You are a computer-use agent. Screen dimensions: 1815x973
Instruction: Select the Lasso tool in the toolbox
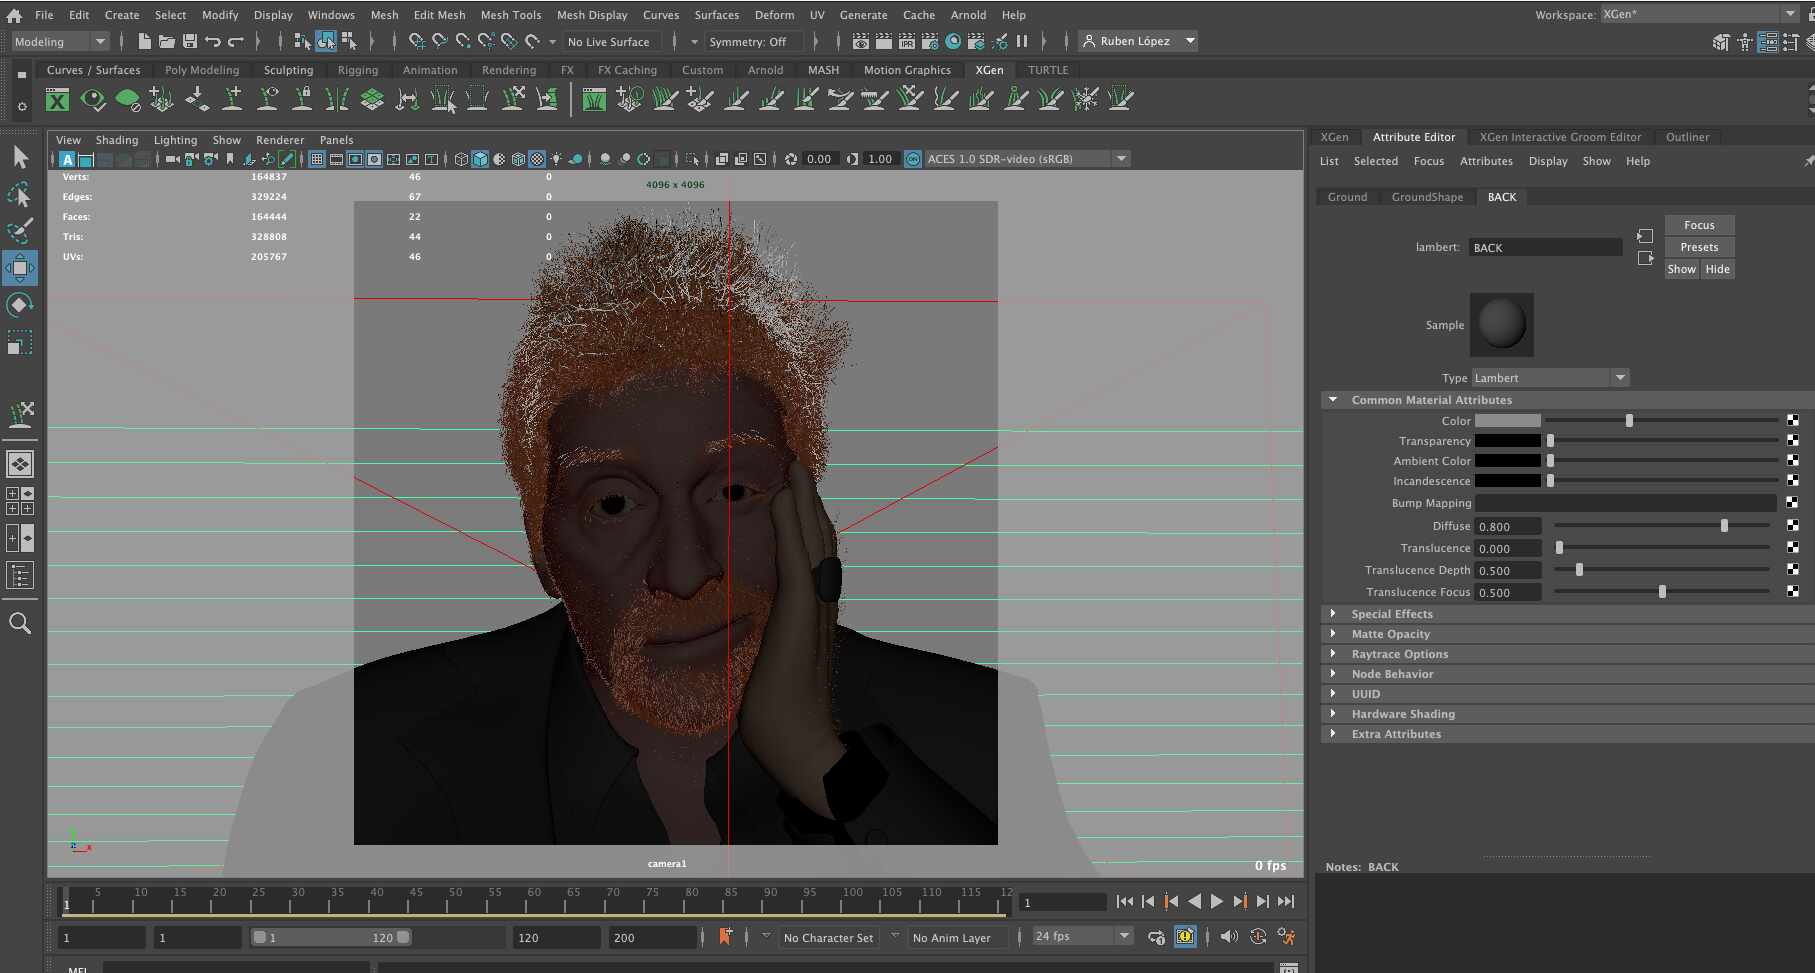(20, 194)
